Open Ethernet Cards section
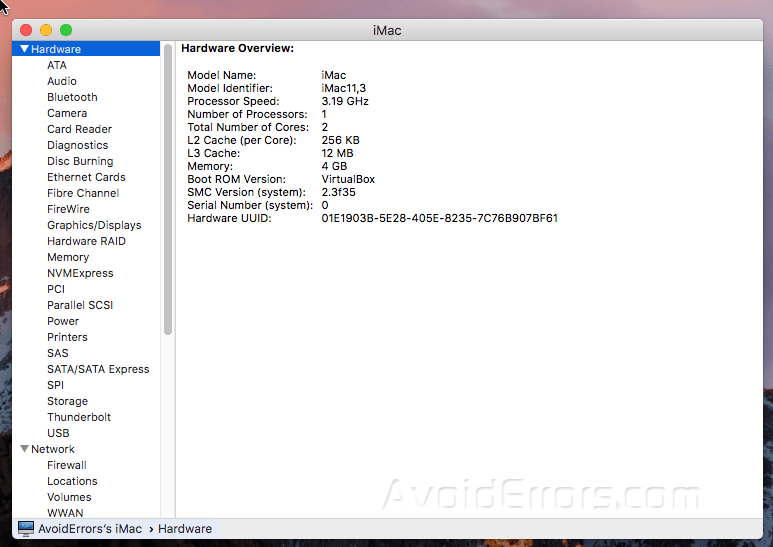The width and height of the screenshot is (773, 547). coord(86,177)
